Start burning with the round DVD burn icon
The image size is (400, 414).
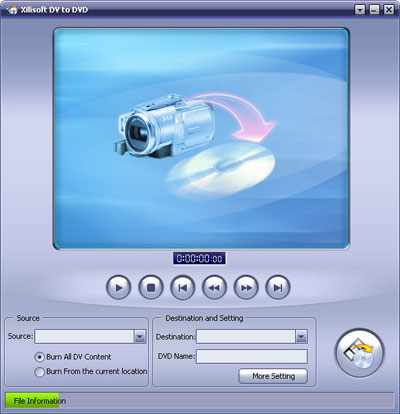[359, 353]
